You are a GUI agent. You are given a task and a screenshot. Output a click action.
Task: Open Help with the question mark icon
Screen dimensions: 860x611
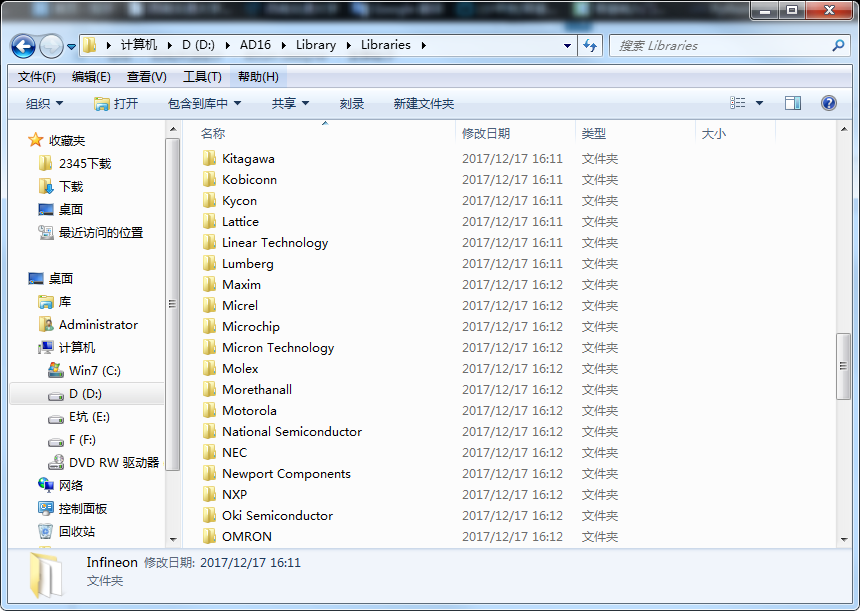tap(829, 103)
